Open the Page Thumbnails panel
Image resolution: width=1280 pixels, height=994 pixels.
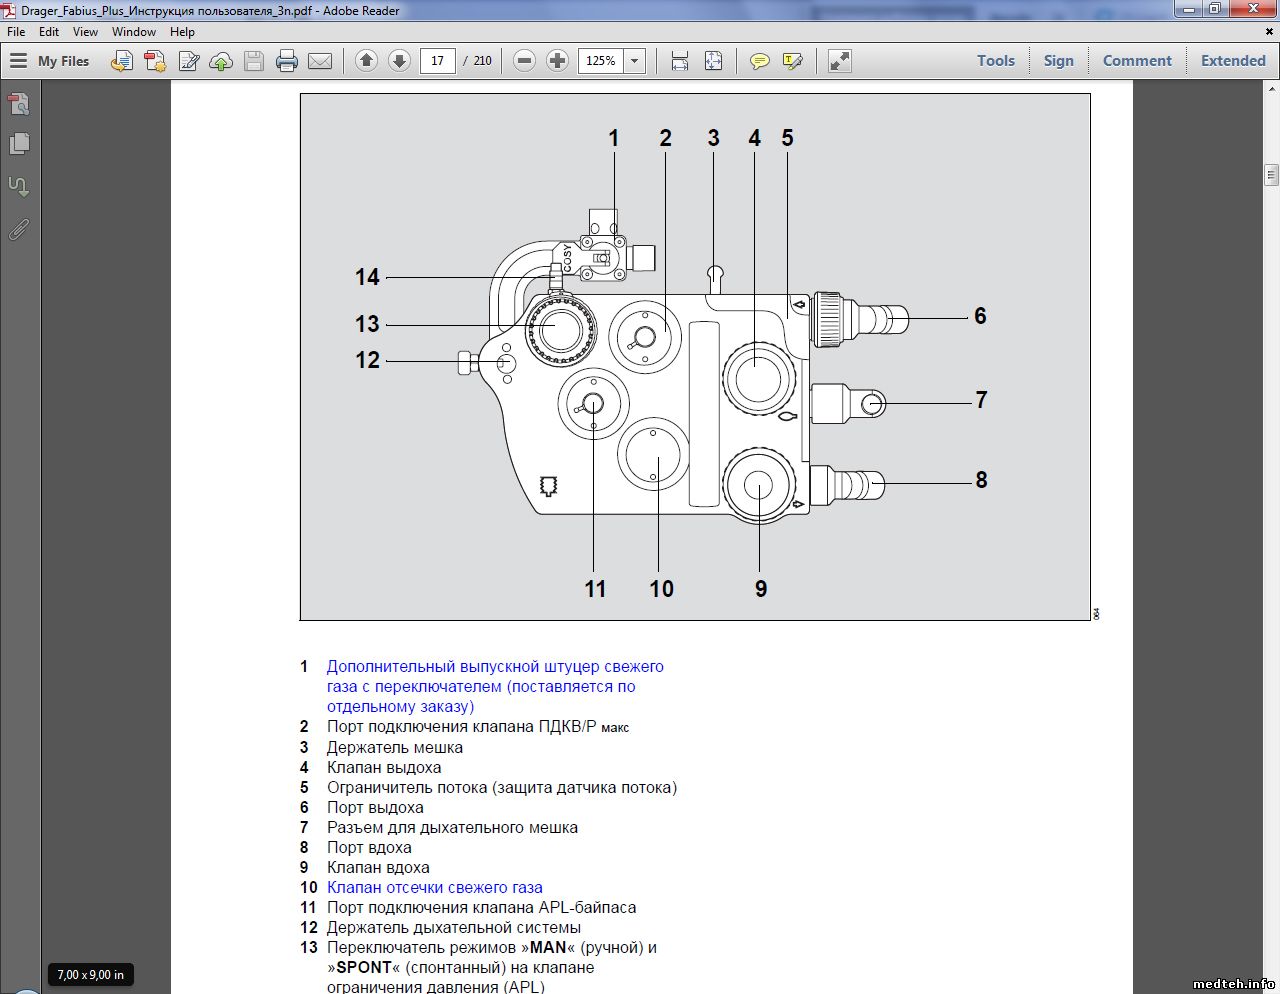(x=19, y=144)
